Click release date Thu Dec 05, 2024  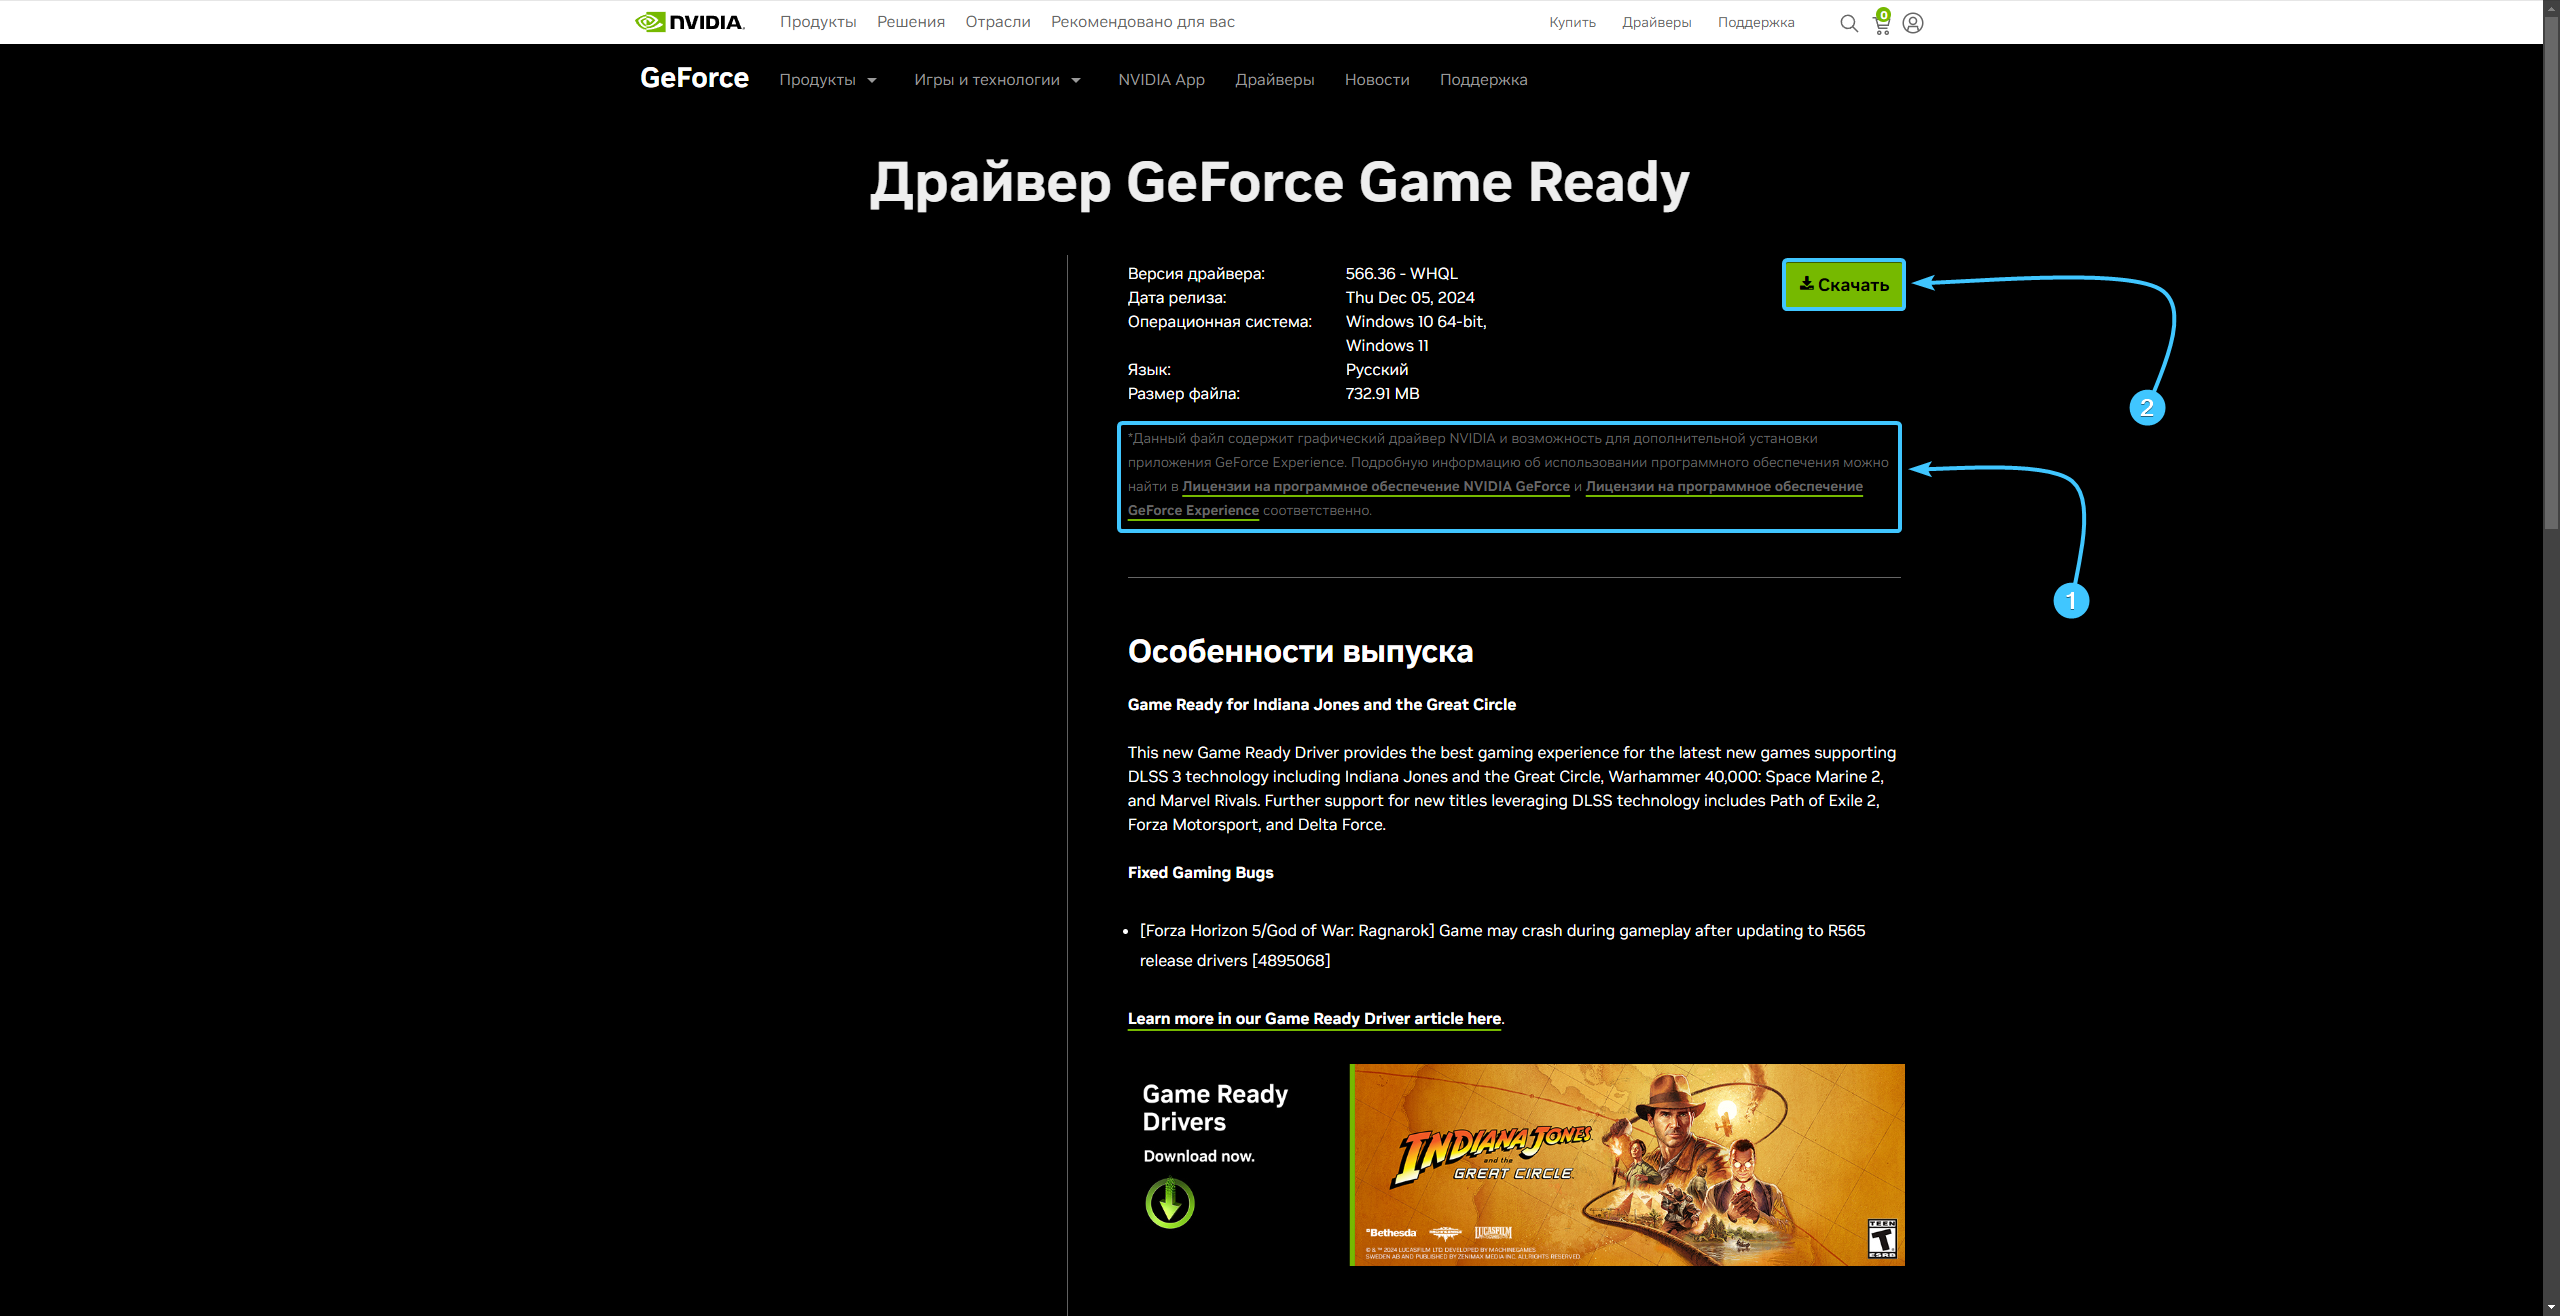coord(1410,298)
